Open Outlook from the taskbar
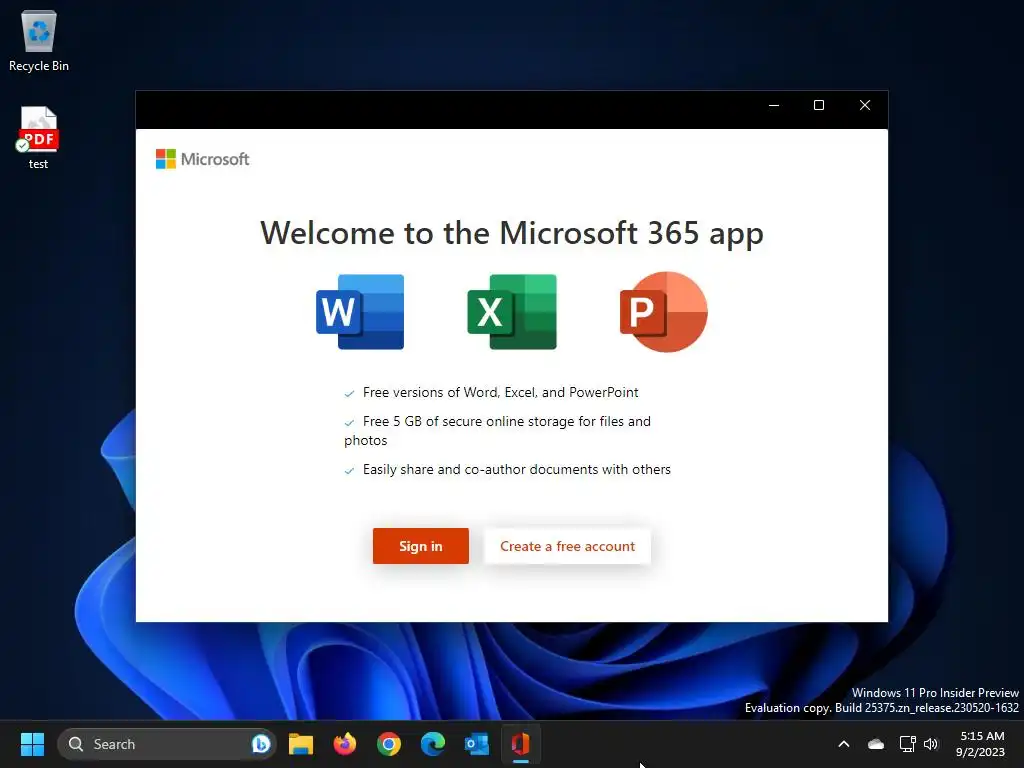The image size is (1024, 768). pyautogui.click(x=476, y=744)
